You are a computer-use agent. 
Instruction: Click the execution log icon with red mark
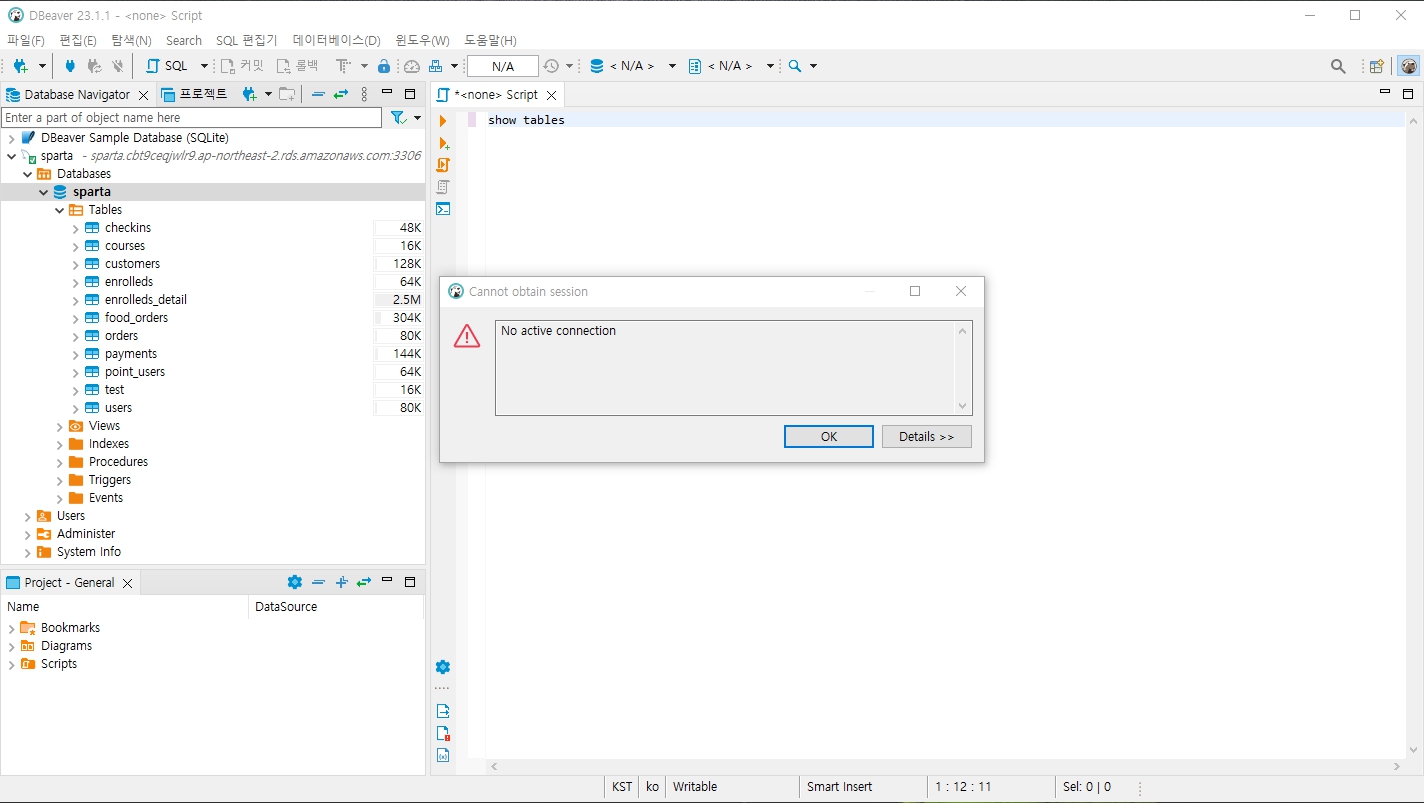coord(443,733)
